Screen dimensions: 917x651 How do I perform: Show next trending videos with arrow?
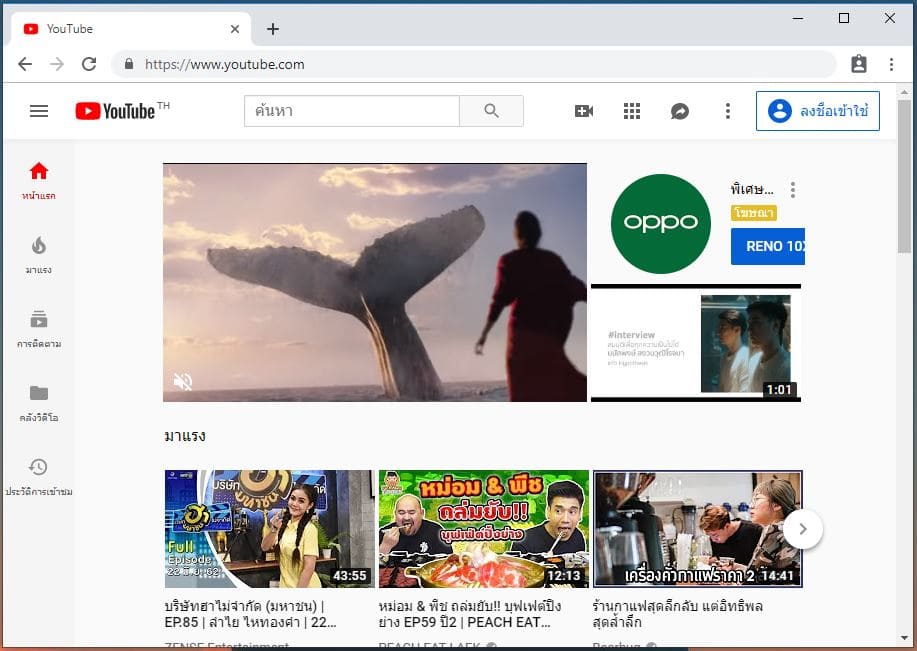click(803, 529)
